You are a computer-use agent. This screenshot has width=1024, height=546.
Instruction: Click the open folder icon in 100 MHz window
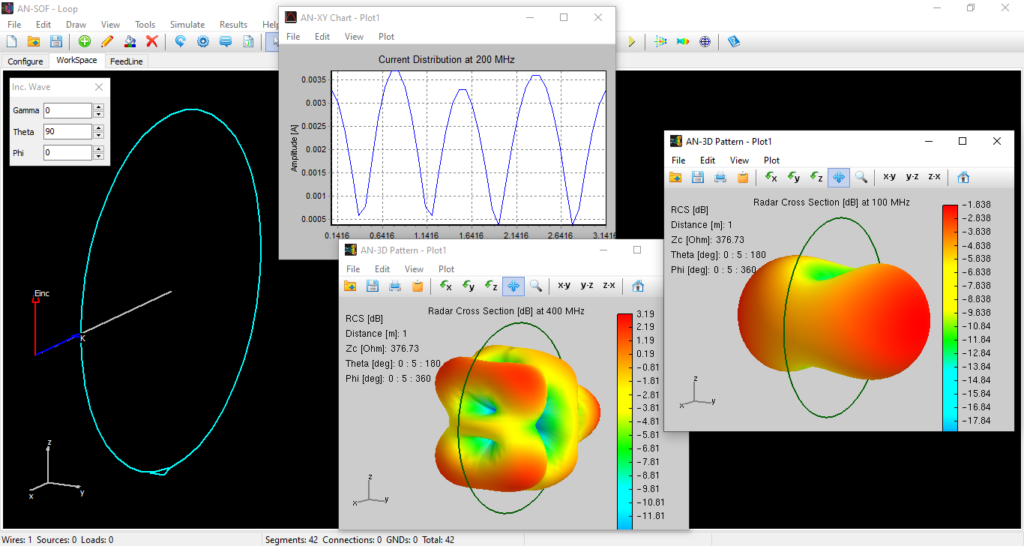click(675, 177)
